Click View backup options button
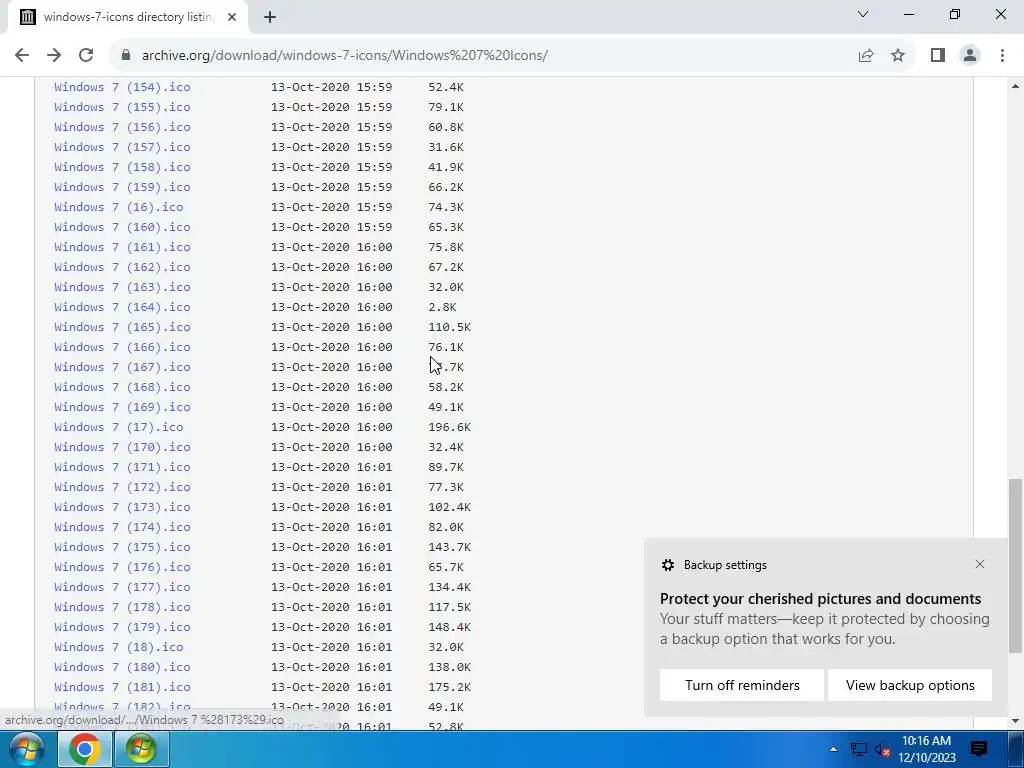The height and width of the screenshot is (768, 1024). coord(910,685)
